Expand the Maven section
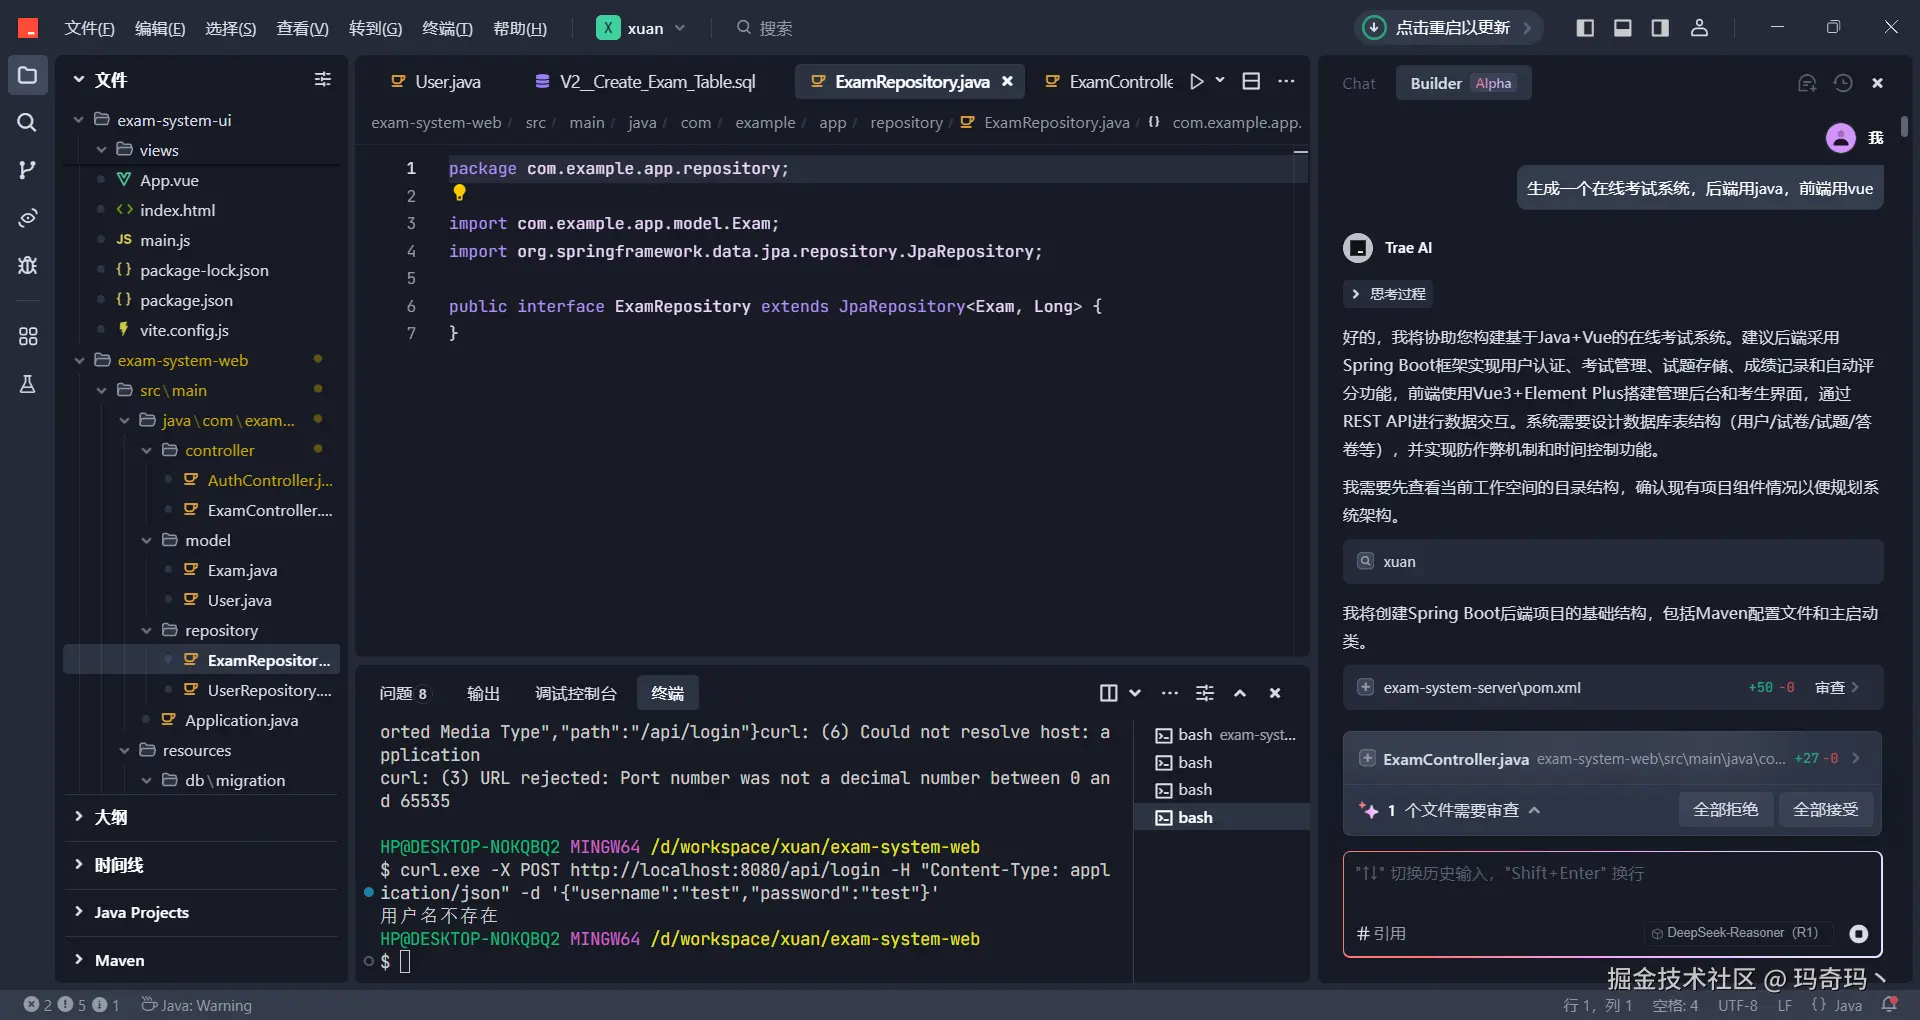This screenshot has width=1920, height=1020. pos(119,960)
